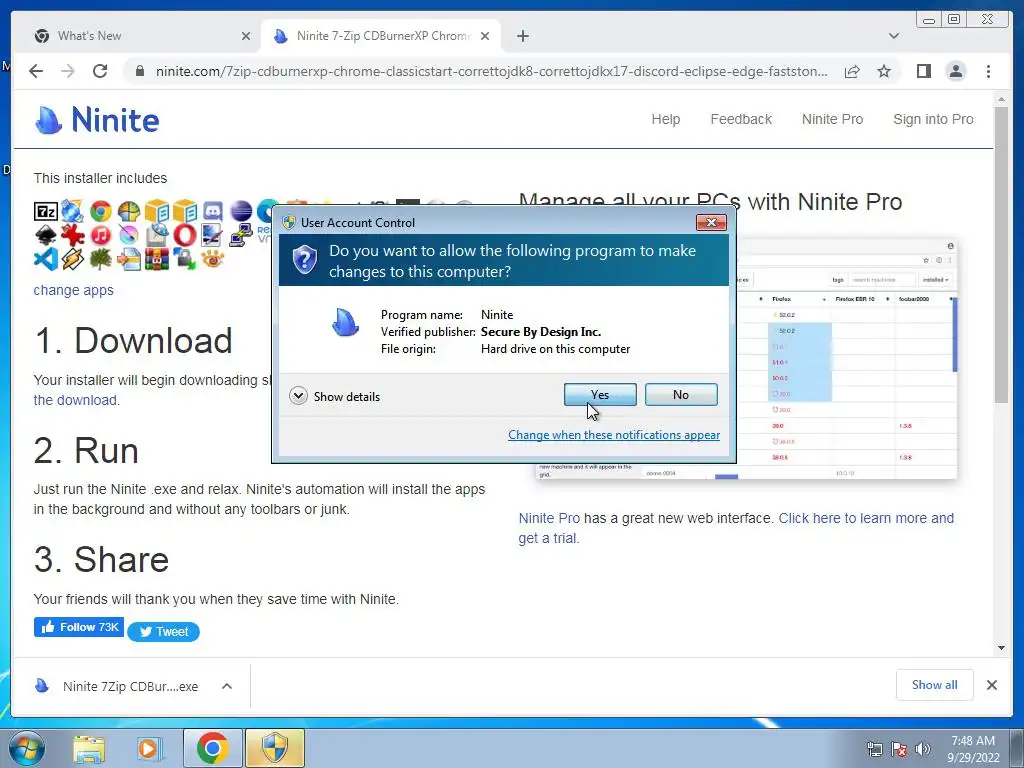Click the 7-Zip icon in installer list
1024x768 pixels.
click(x=46, y=212)
